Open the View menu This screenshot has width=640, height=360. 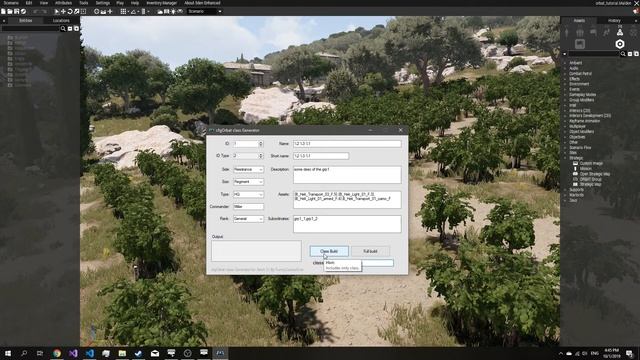tap(44, 3)
